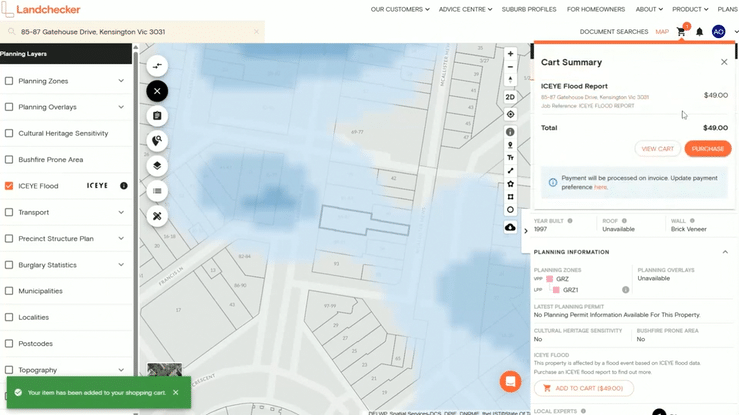Select the text annotation tool

click(x=510, y=158)
